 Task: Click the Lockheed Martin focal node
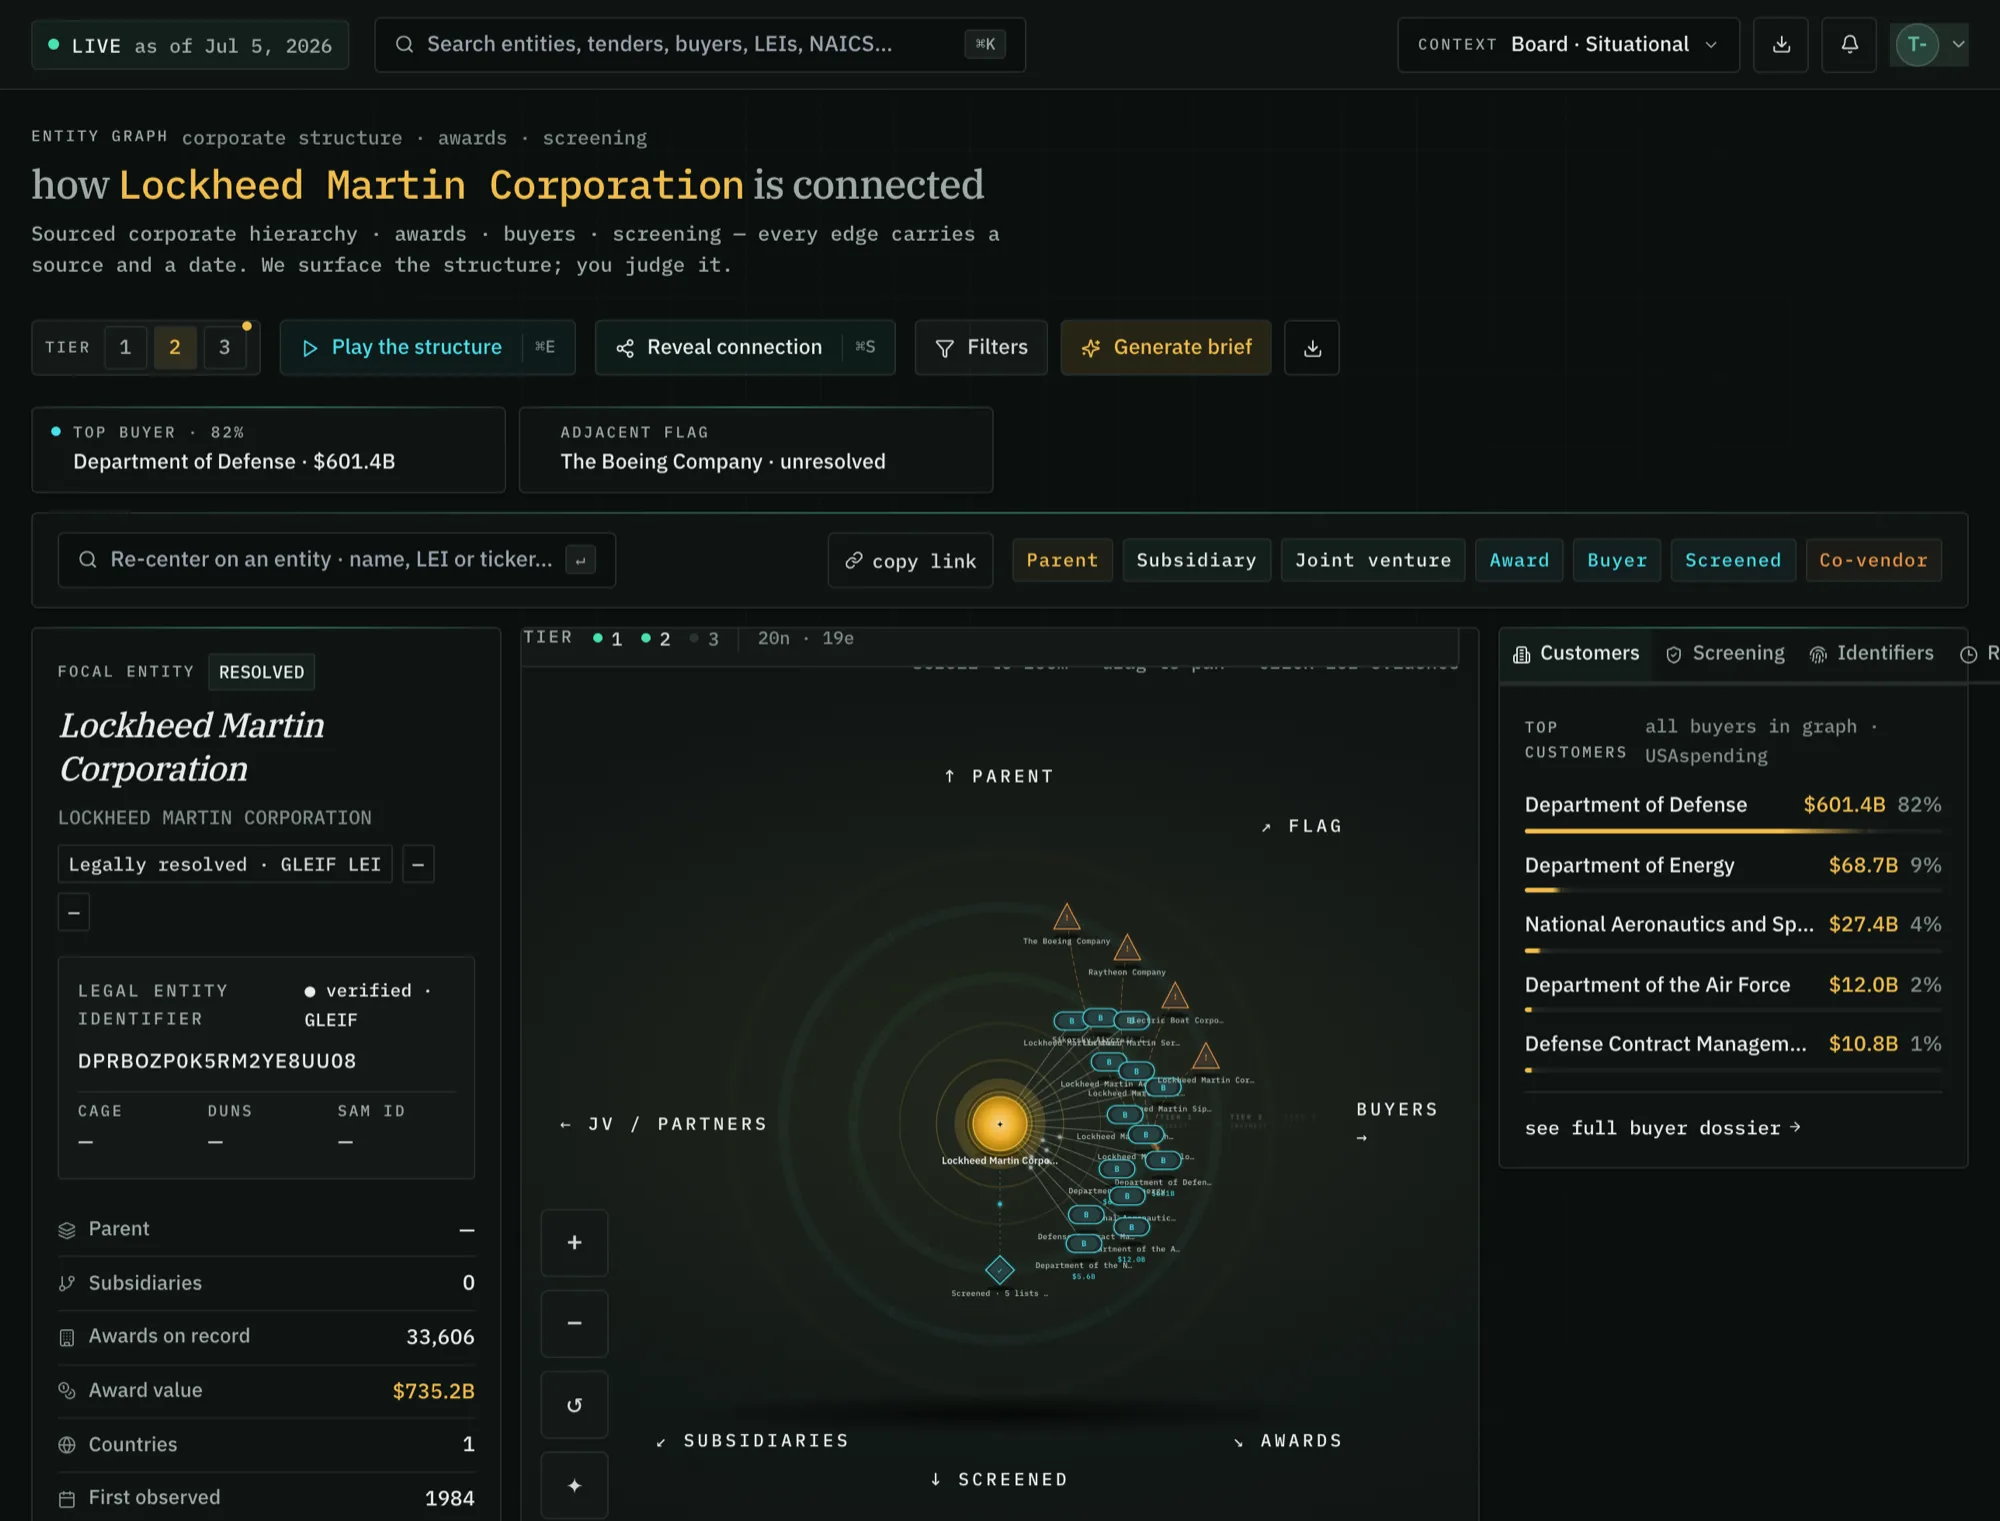pos(999,1124)
